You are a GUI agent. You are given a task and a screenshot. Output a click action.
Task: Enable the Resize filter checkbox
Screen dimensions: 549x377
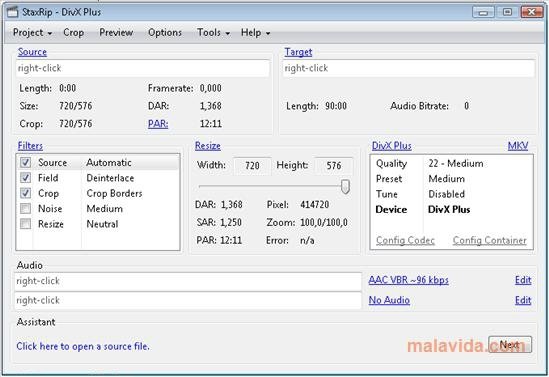tap(25, 224)
